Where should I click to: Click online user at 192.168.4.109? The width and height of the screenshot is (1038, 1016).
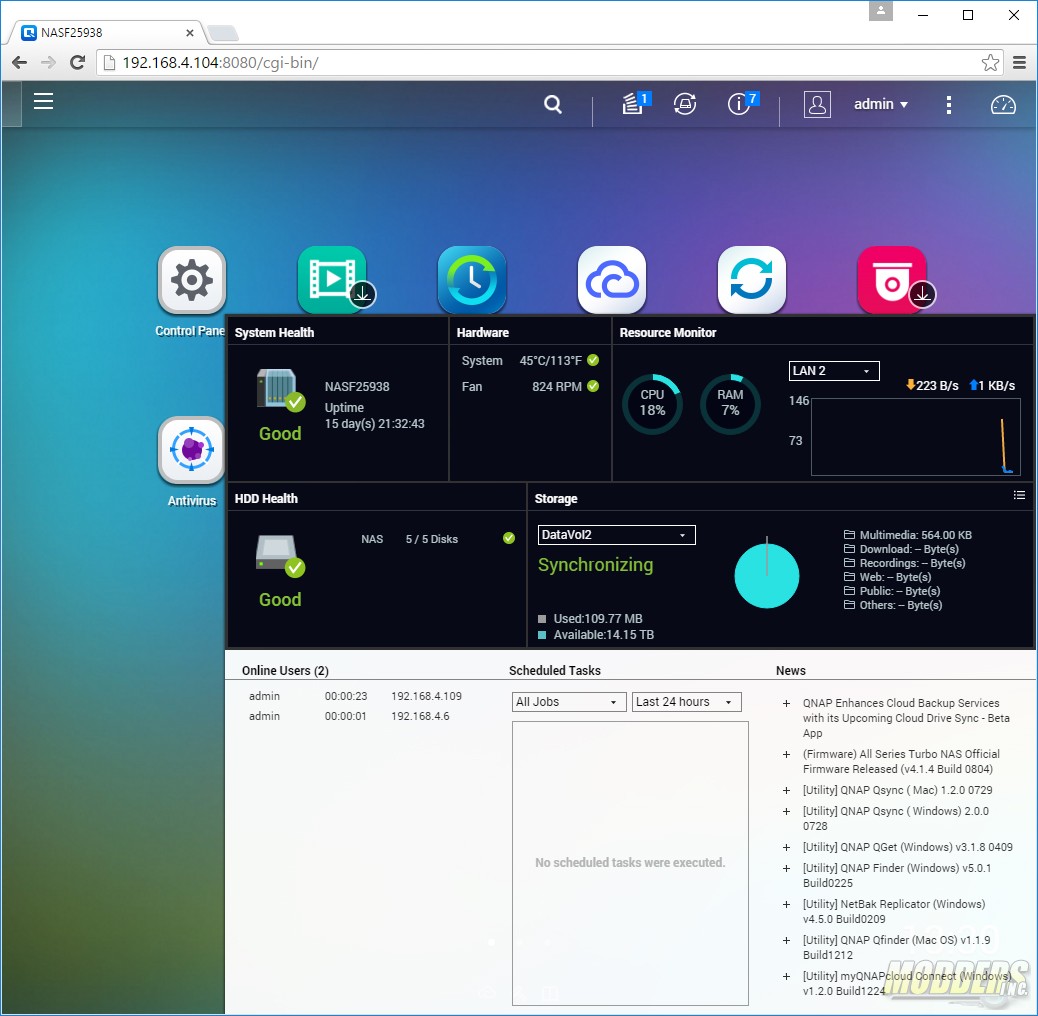[355, 696]
